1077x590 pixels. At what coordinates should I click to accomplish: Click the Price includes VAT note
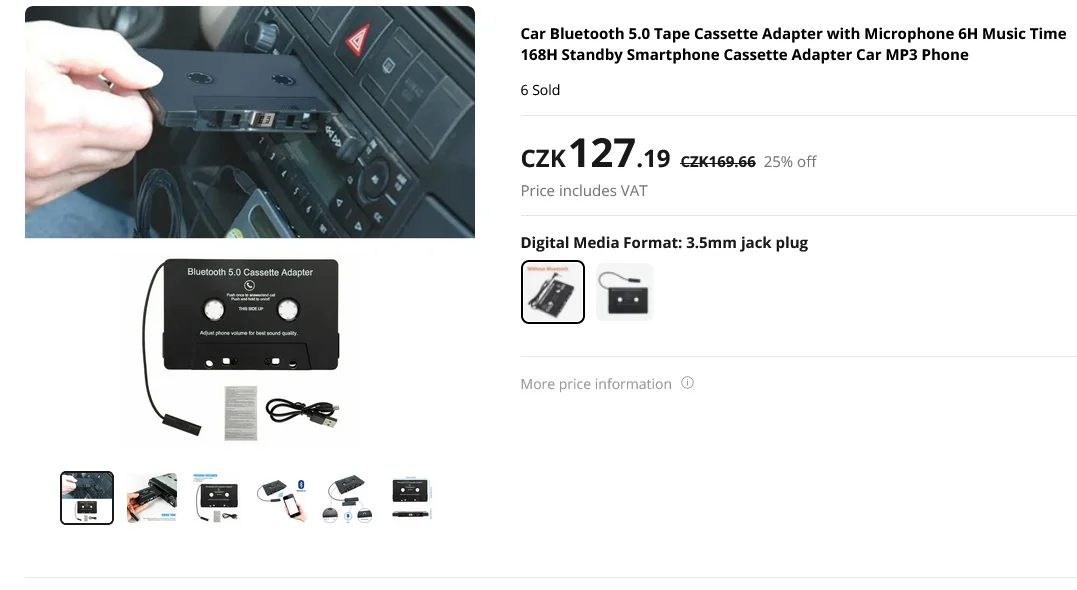(584, 191)
